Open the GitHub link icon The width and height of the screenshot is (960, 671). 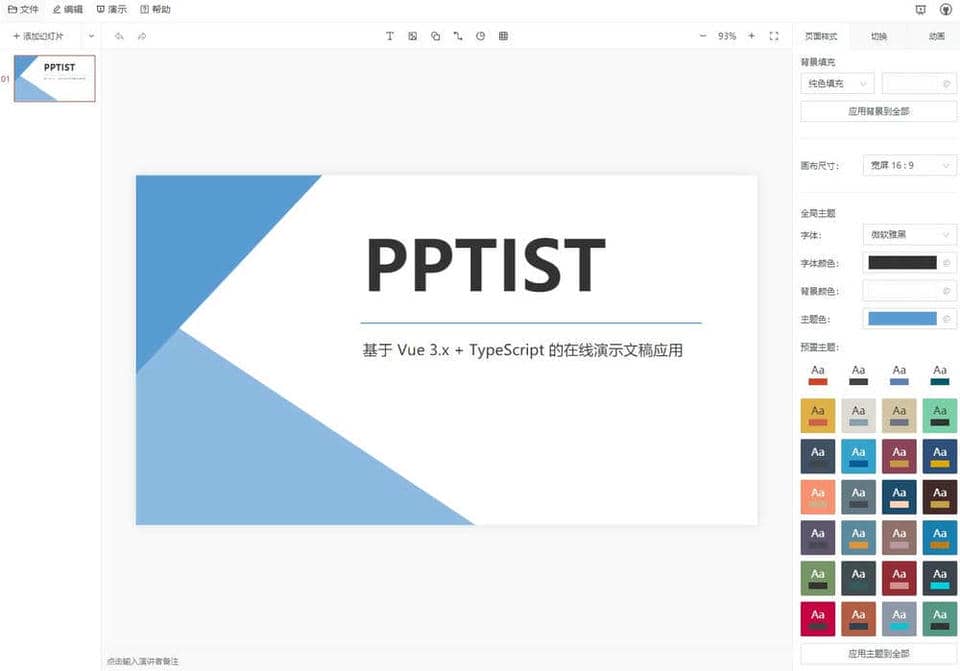click(x=945, y=9)
